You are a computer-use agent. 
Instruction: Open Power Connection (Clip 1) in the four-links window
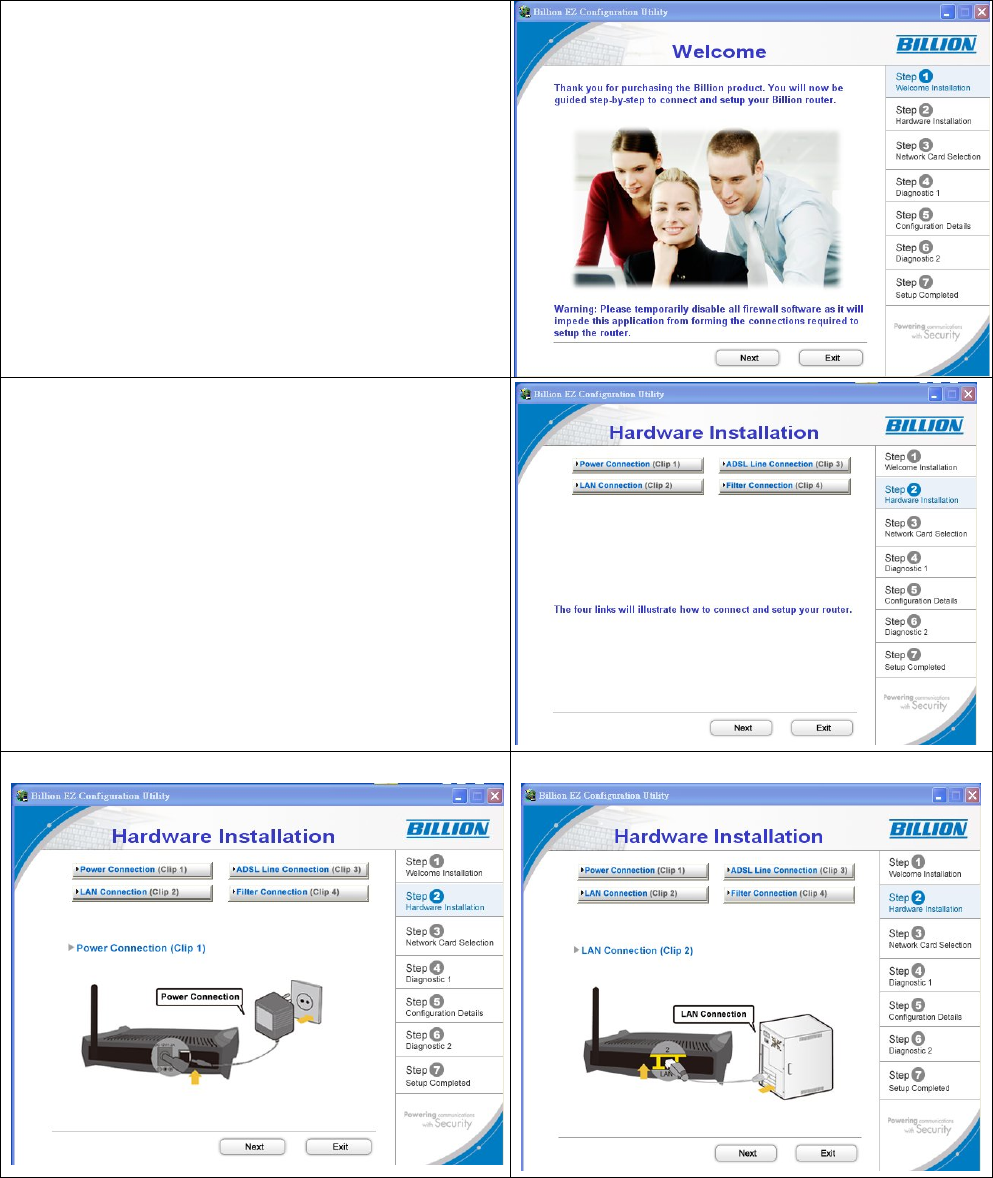coord(638,464)
